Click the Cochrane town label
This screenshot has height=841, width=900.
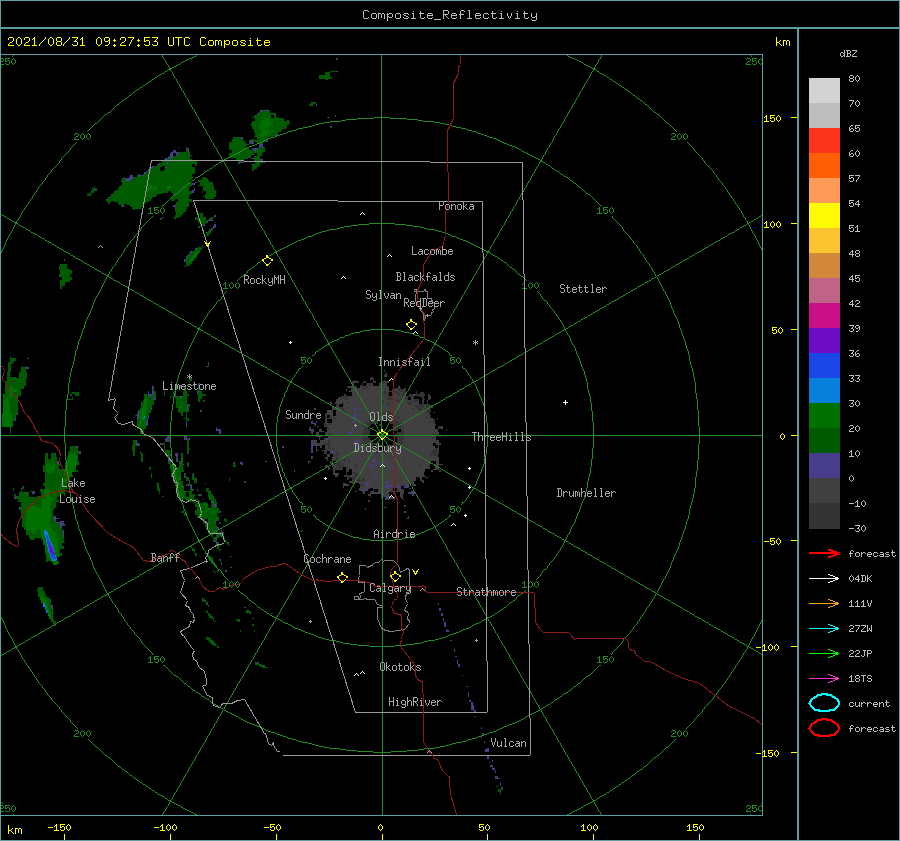pos(327,559)
